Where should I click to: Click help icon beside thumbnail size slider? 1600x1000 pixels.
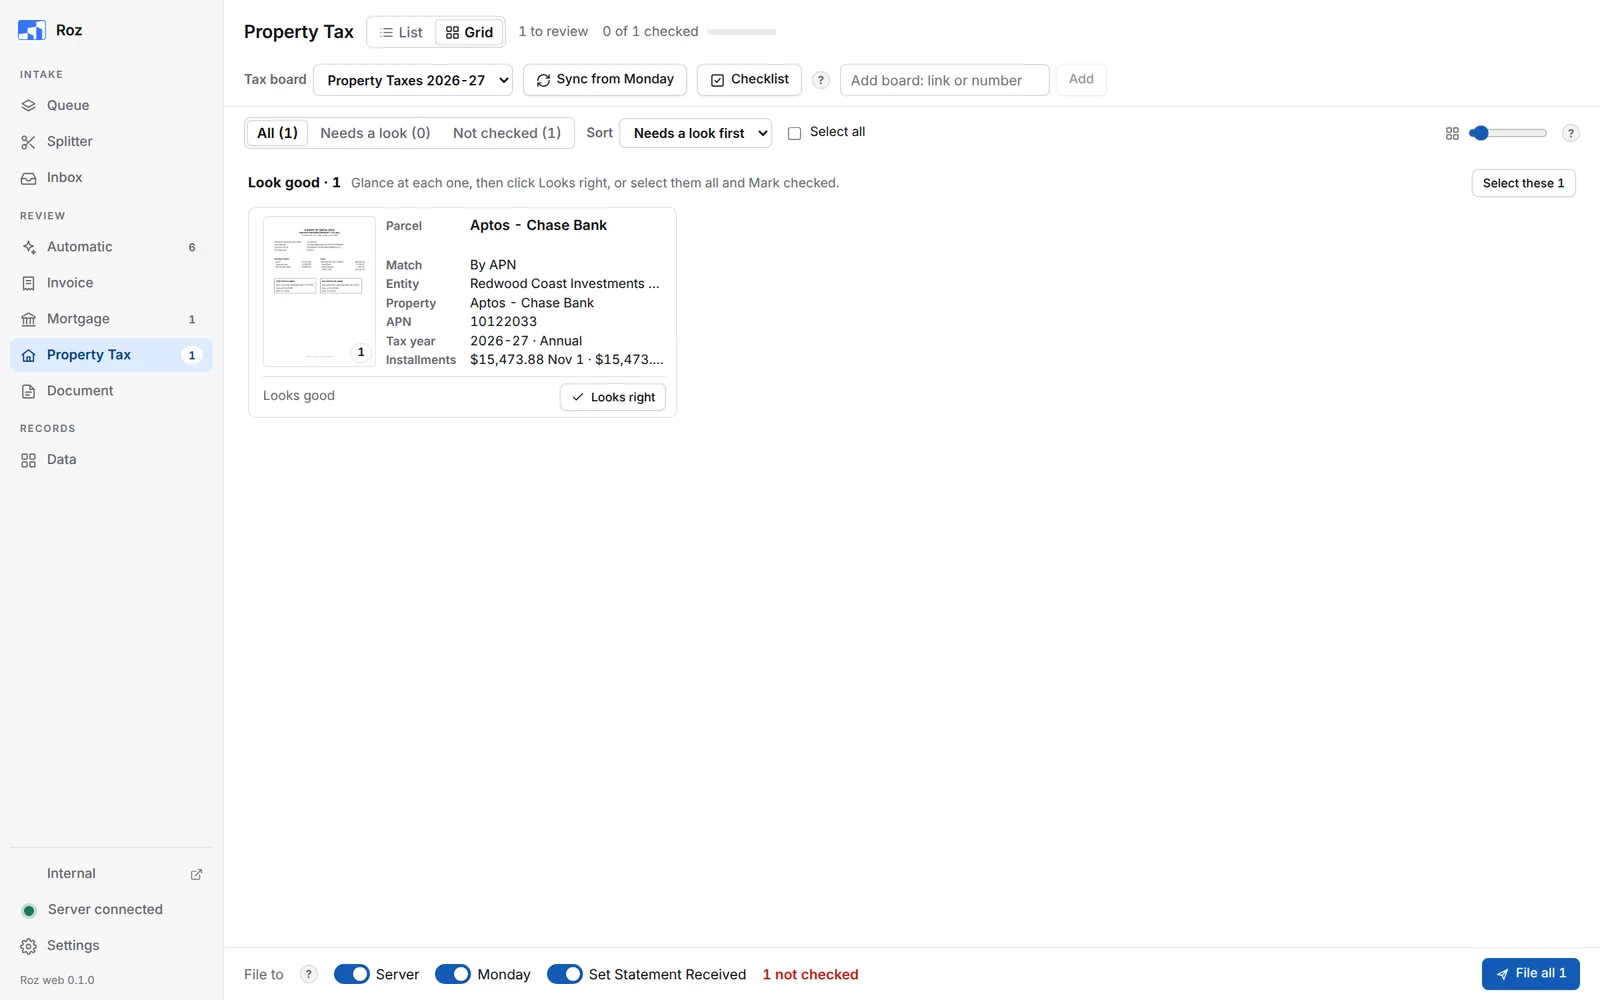pos(1571,133)
